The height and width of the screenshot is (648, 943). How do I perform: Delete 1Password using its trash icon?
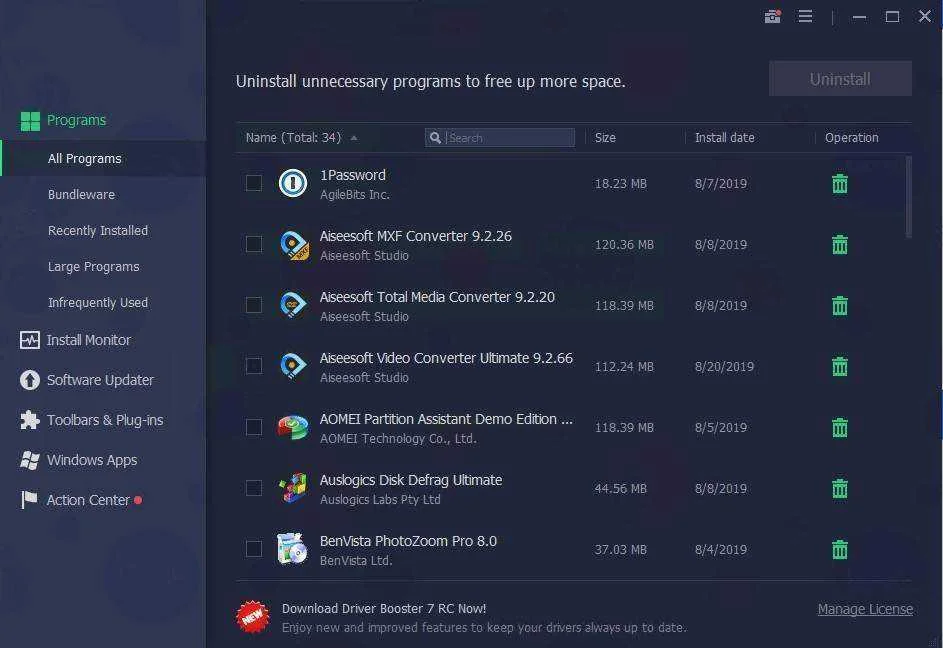pos(840,184)
